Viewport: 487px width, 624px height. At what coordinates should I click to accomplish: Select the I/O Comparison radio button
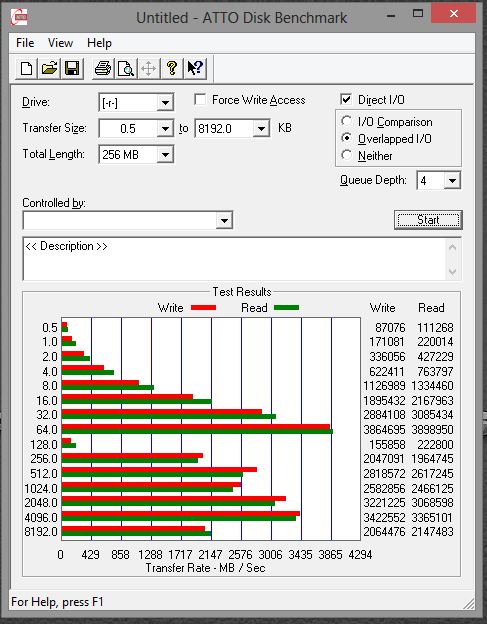(347, 121)
